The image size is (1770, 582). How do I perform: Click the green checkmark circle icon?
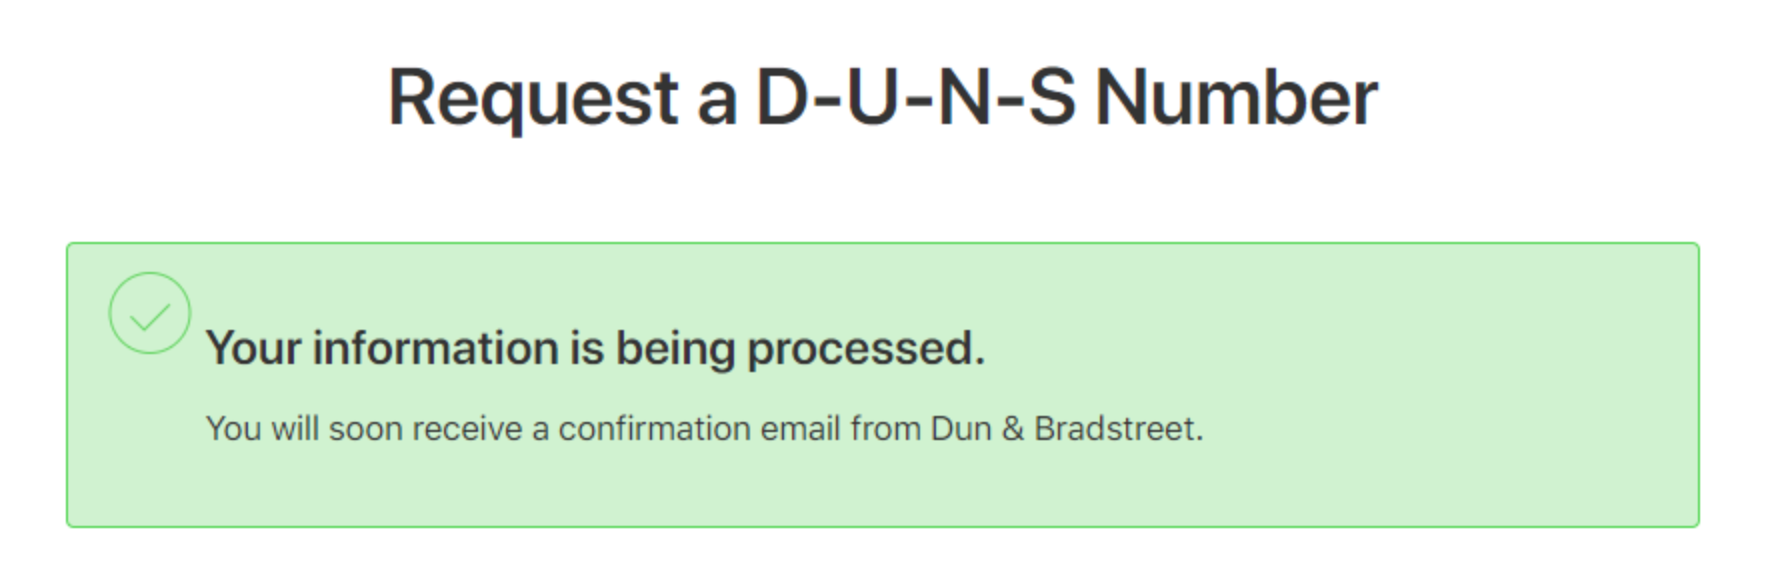pos(149,313)
